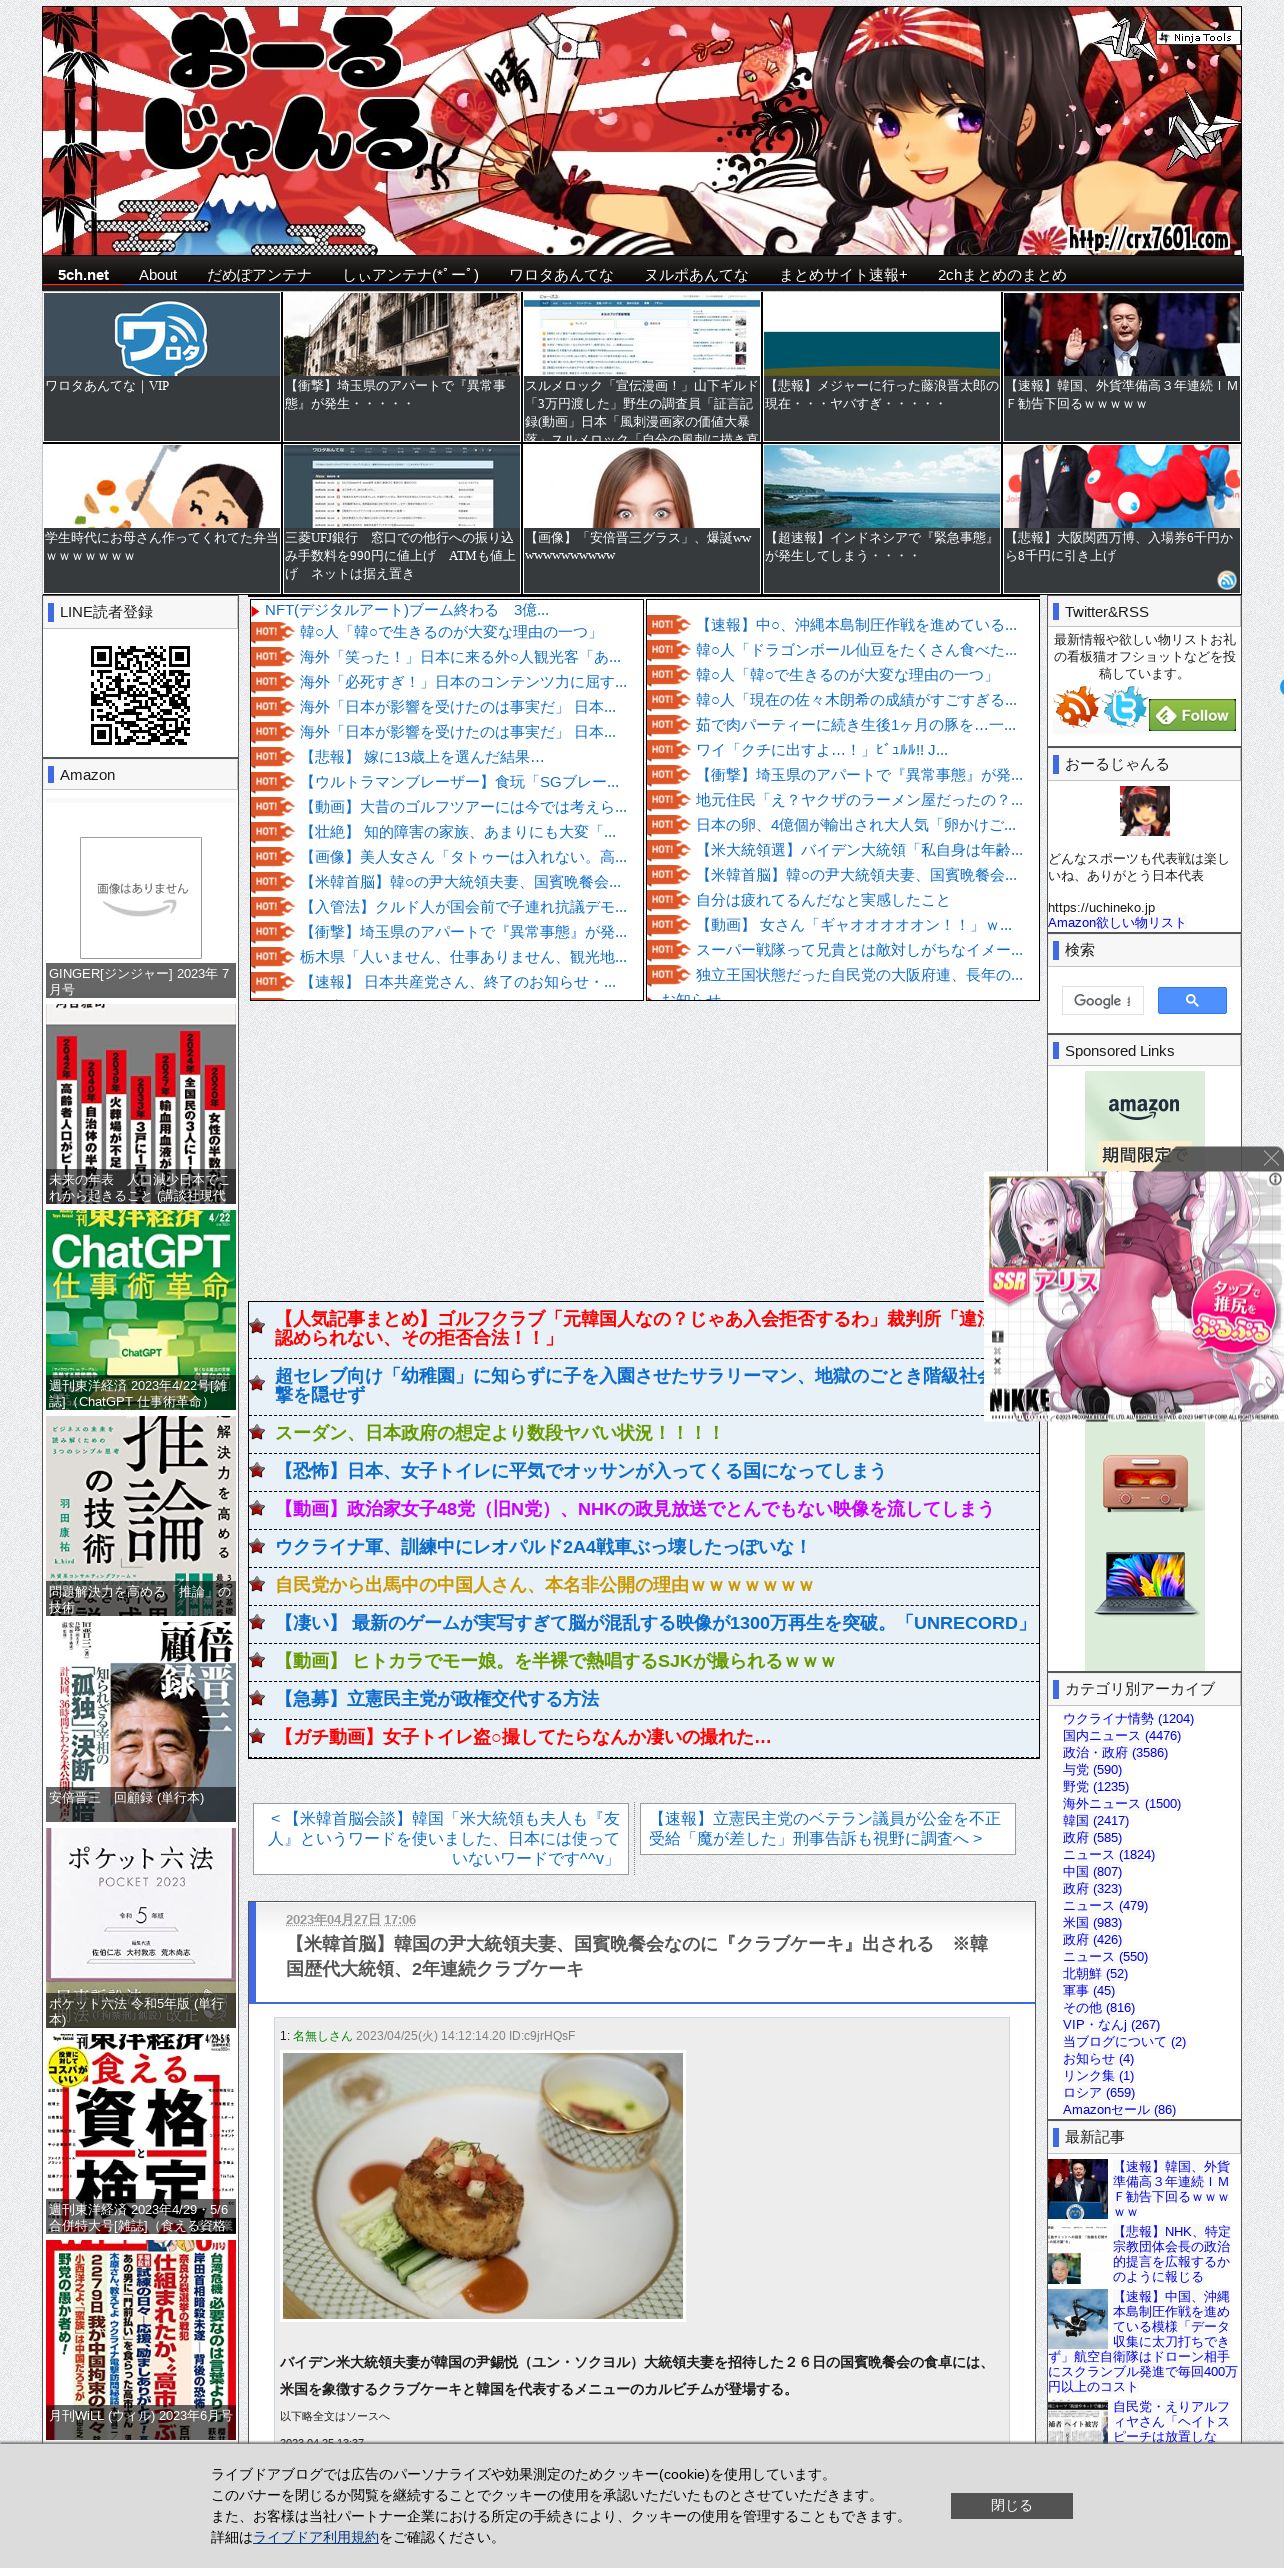This screenshot has width=1284, height=2568.
Task: Open the 5ch.net menu item
Action: point(83,275)
